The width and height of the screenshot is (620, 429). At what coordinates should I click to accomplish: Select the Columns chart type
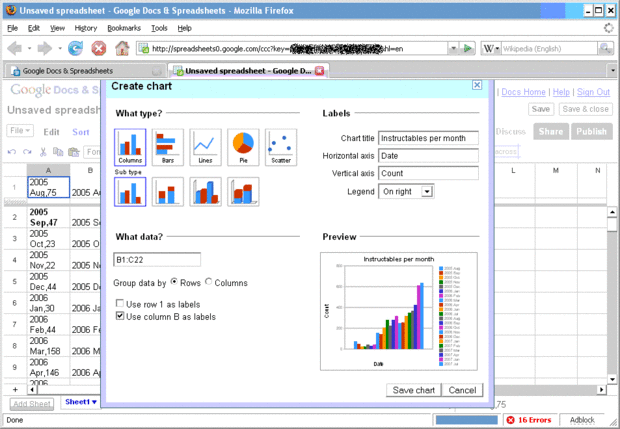coord(130,147)
